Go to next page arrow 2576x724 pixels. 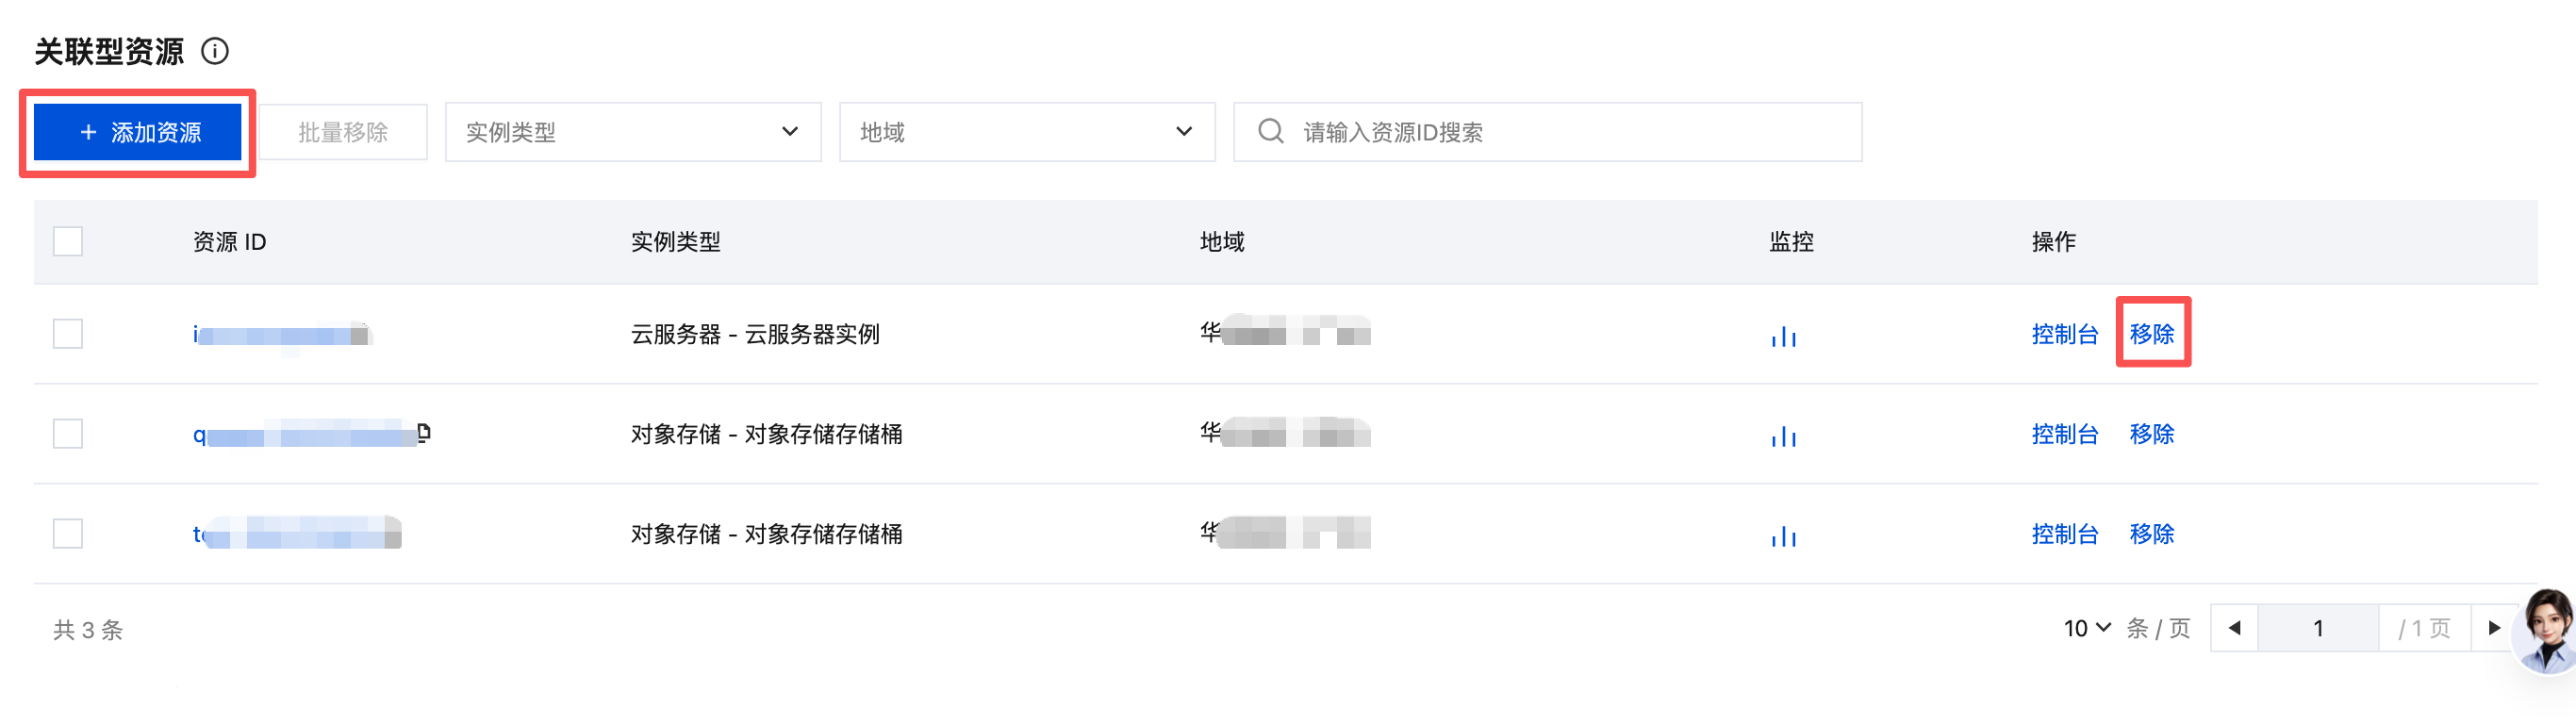pos(2494,628)
